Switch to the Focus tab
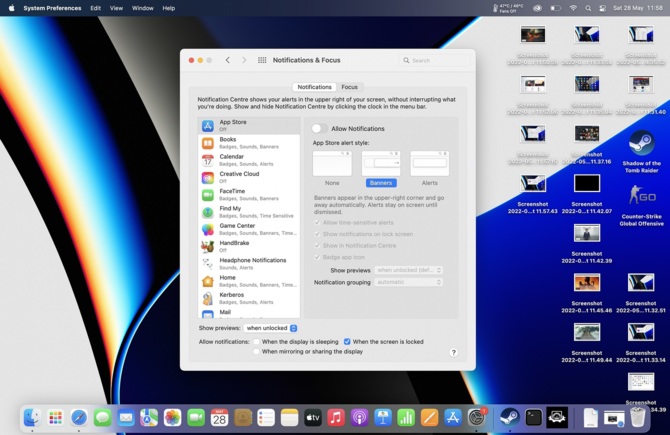Screen dimensions: 670x435 tap(350, 87)
